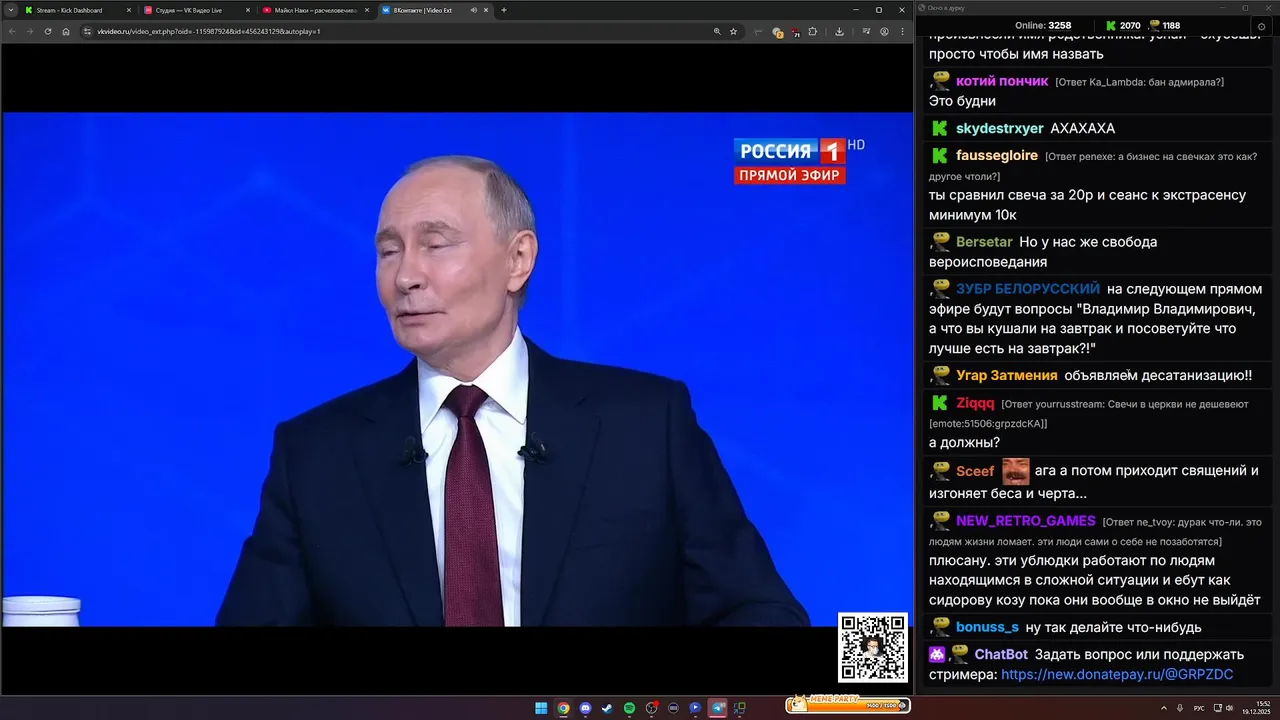Click username bonuss_s in chat
This screenshot has height=720, width=1280.
[987, 627]
